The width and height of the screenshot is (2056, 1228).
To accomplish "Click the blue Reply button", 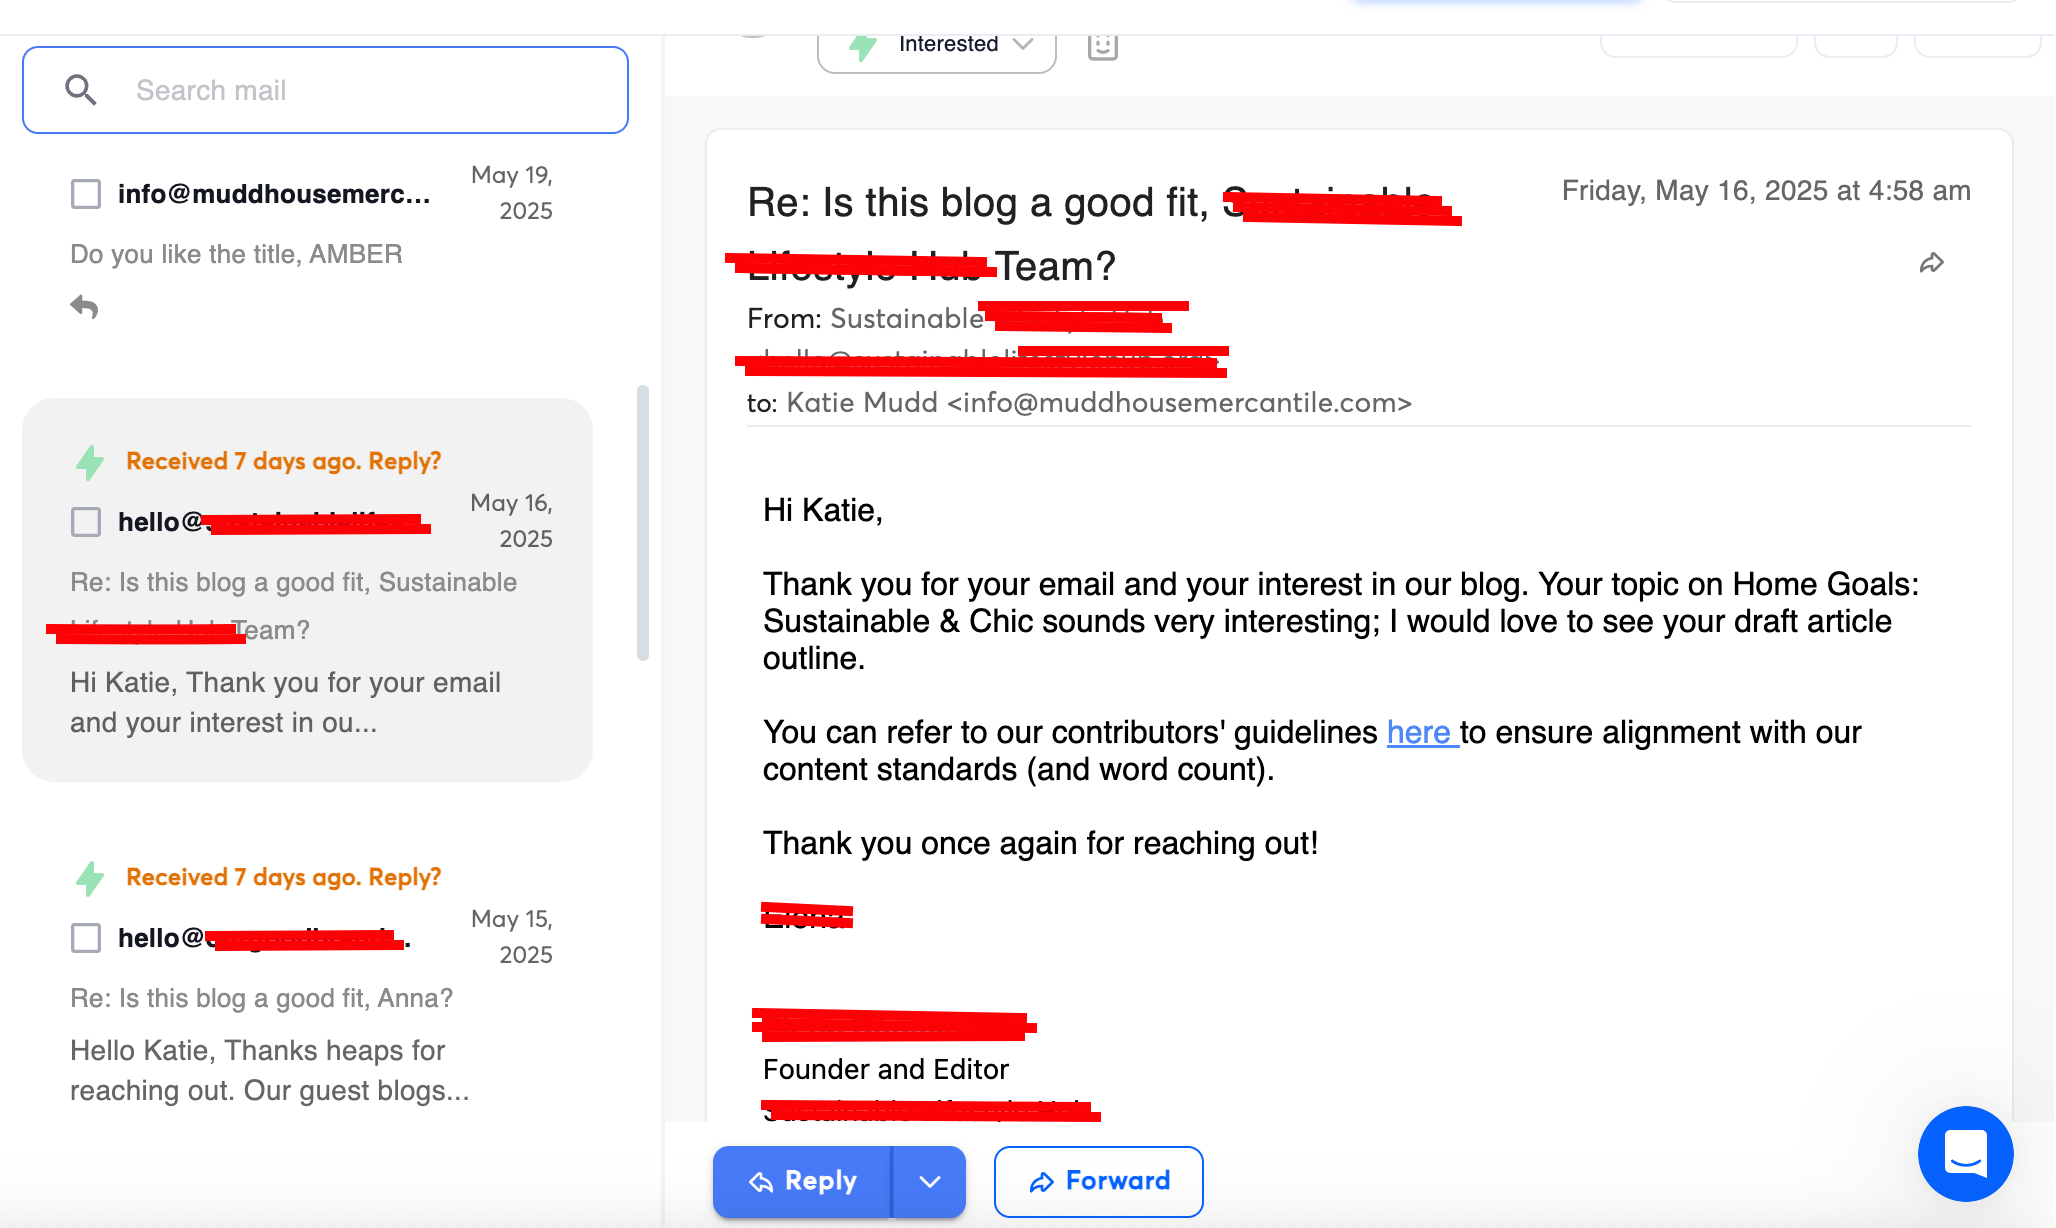I will [x=802, y=1182].
